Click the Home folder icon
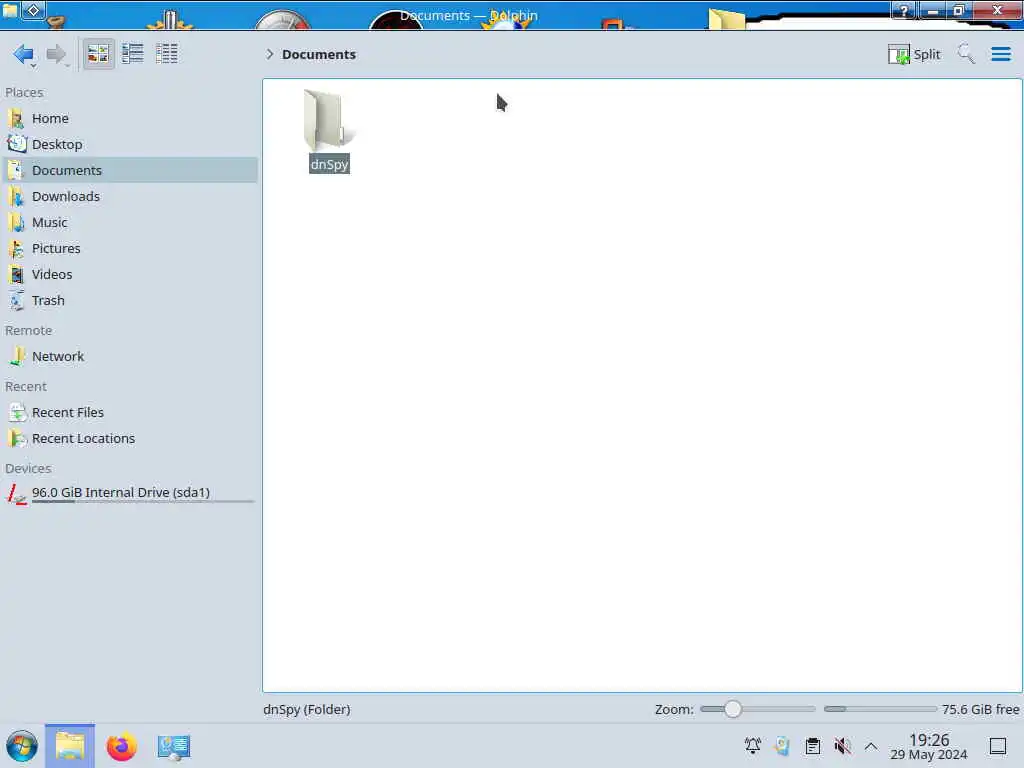This screenshot has height=768, width=1024. [16, 118]
